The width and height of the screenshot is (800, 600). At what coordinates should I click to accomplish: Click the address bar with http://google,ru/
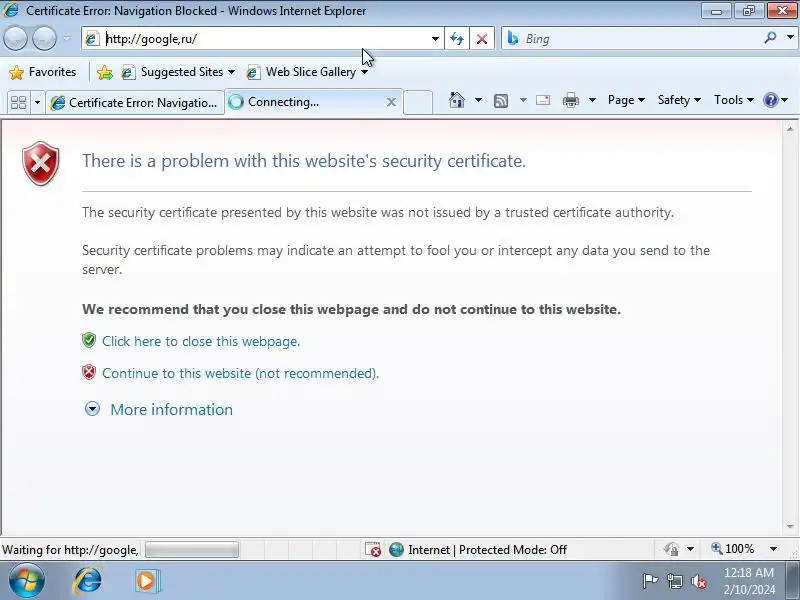[x=263, y=39]
